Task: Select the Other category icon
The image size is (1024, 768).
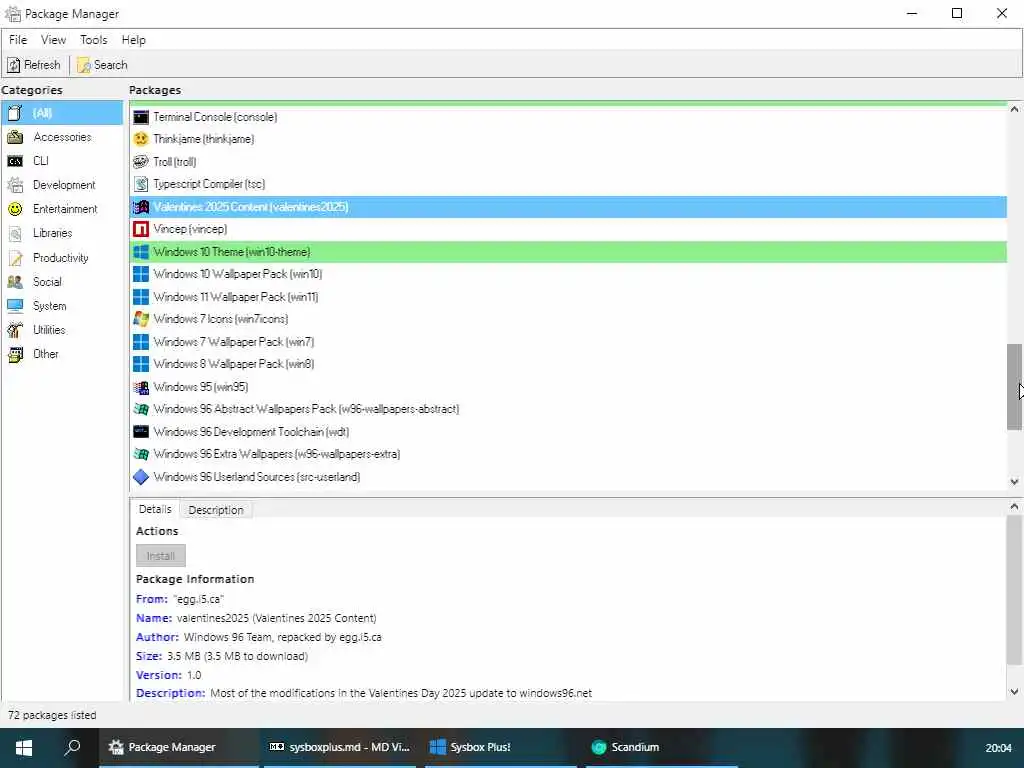Action: (15, 354)
